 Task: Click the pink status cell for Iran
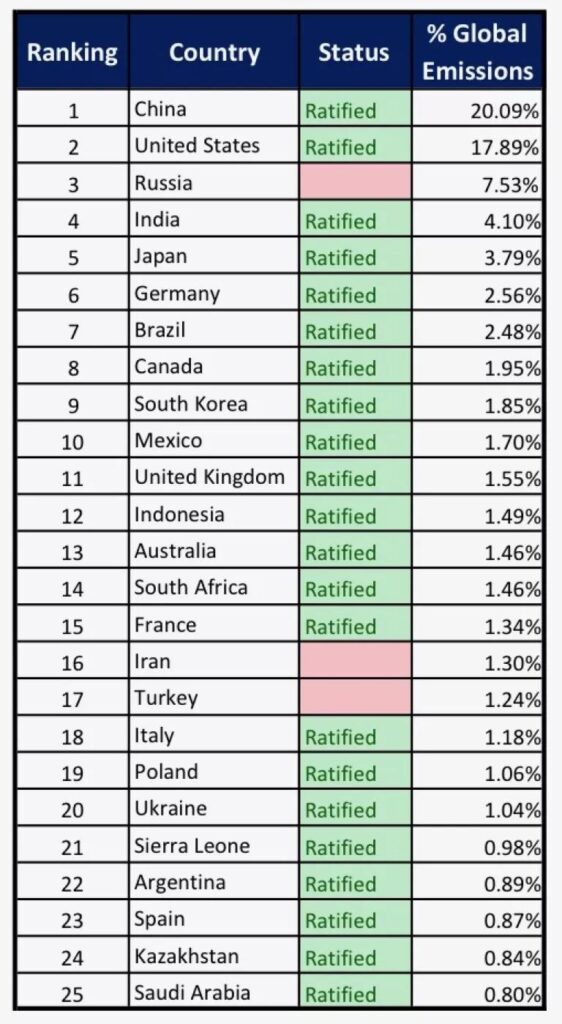[355, 660]
